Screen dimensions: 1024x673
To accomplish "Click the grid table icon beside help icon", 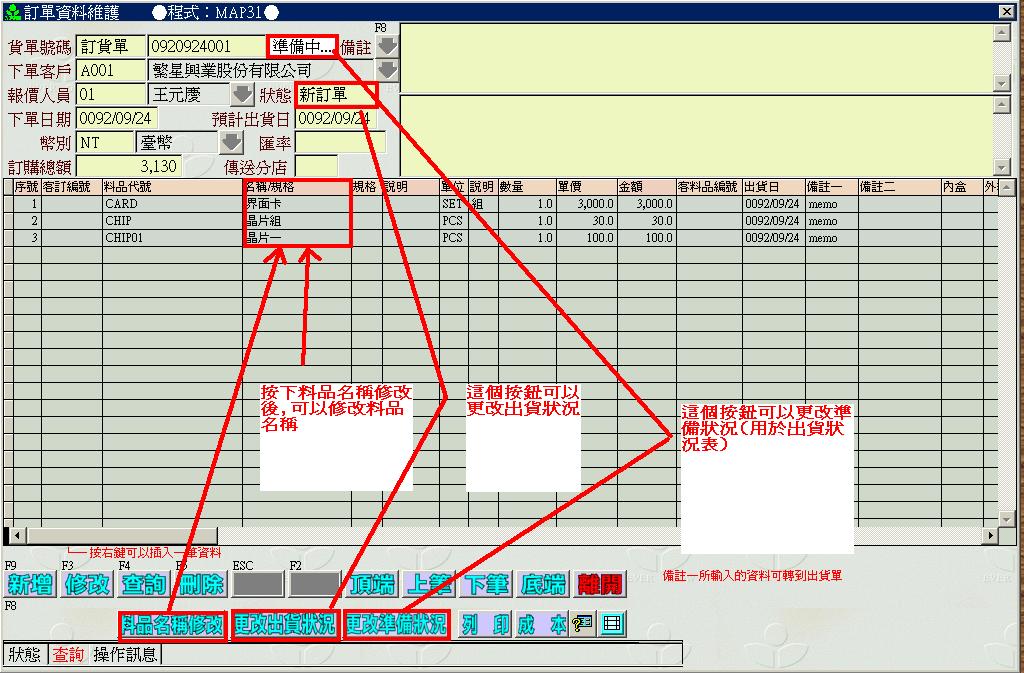I will (x=612, y=624).
